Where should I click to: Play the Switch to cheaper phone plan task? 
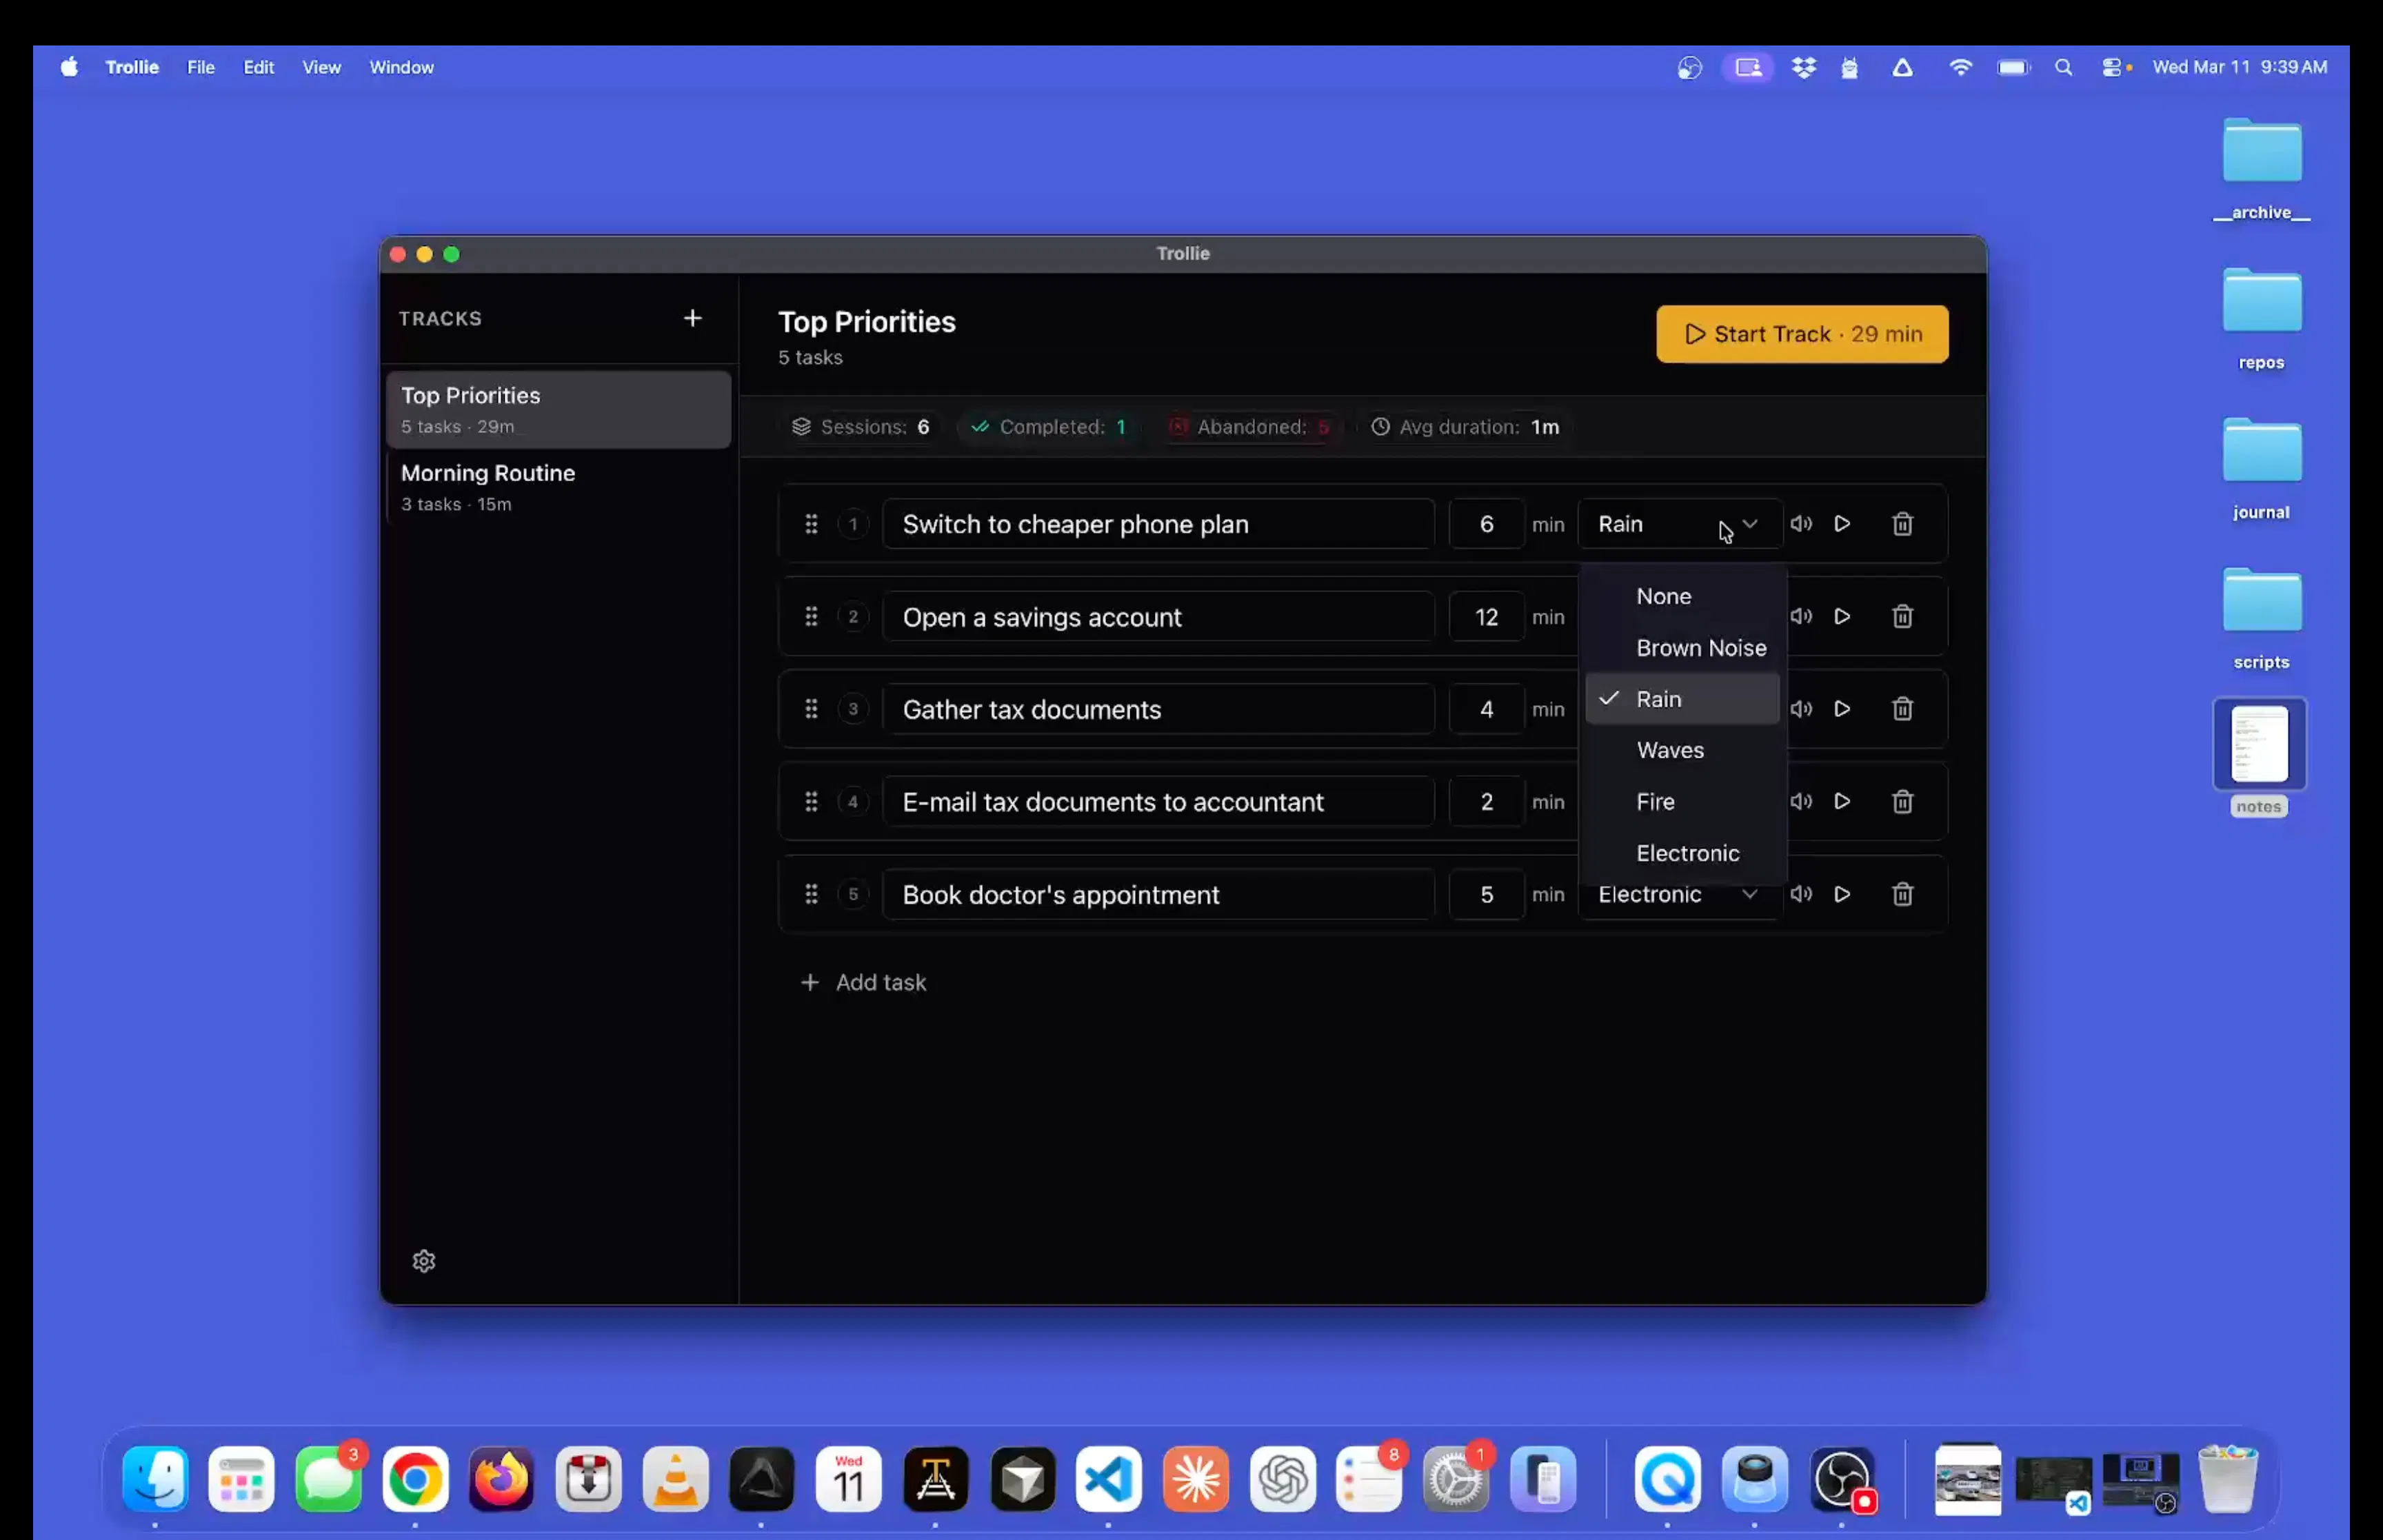(x=1842, y=524)
